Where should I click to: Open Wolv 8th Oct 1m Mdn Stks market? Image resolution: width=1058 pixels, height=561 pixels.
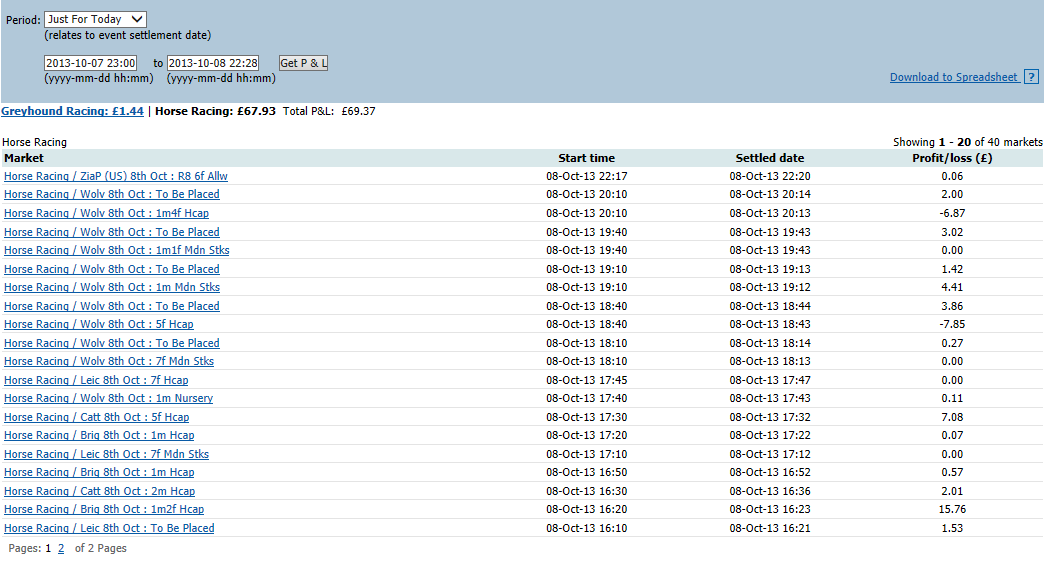(x=112, y=288)
